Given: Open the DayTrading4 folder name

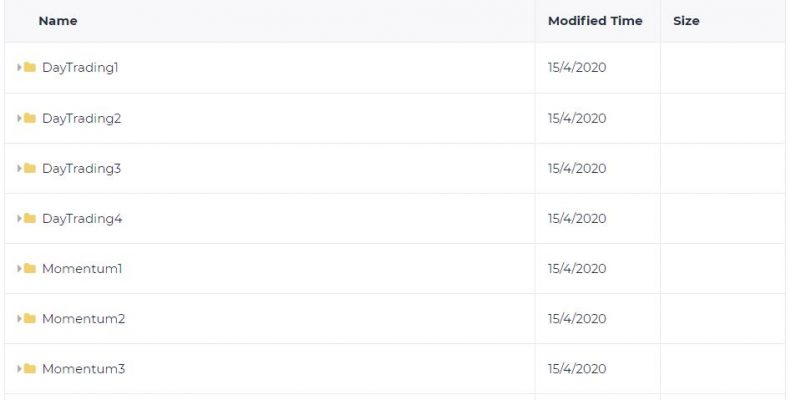Looking at the screenshot, I should tap(82, 218).
